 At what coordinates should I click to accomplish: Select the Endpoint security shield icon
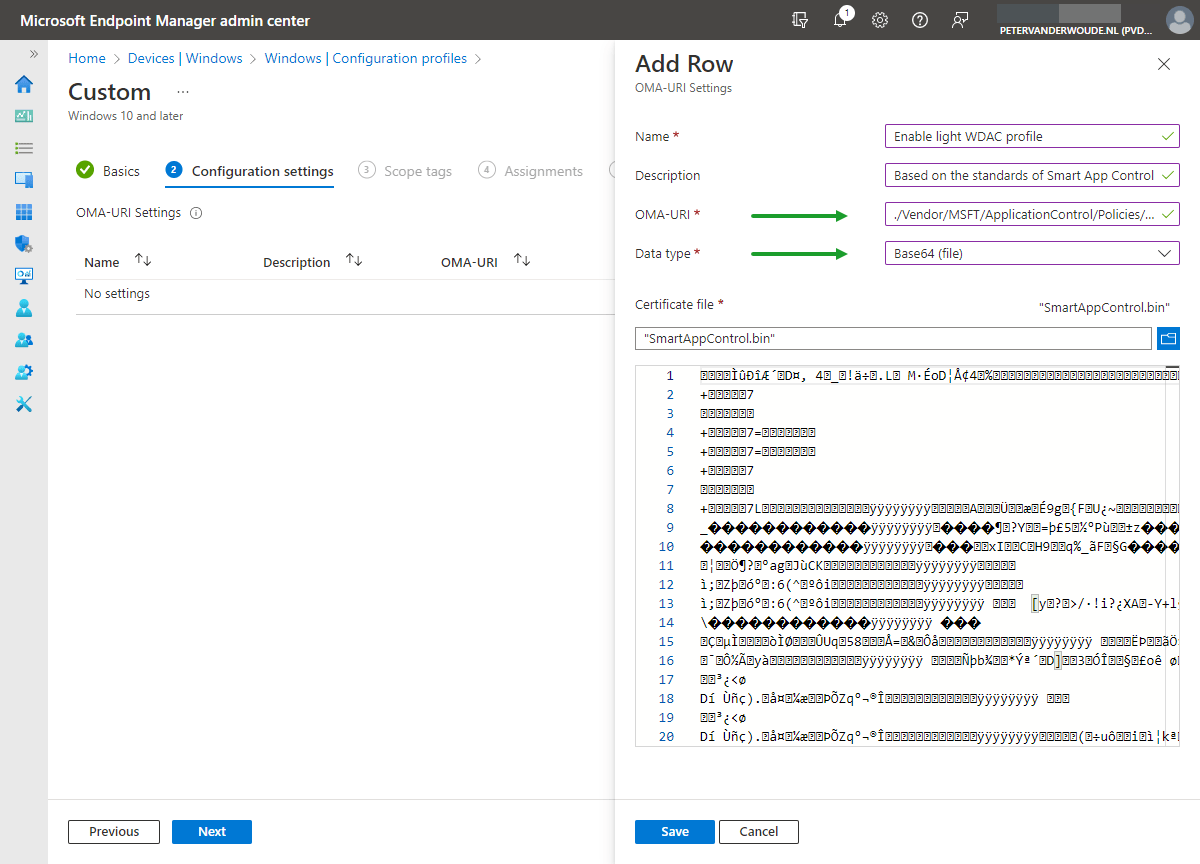coord(21,243)
